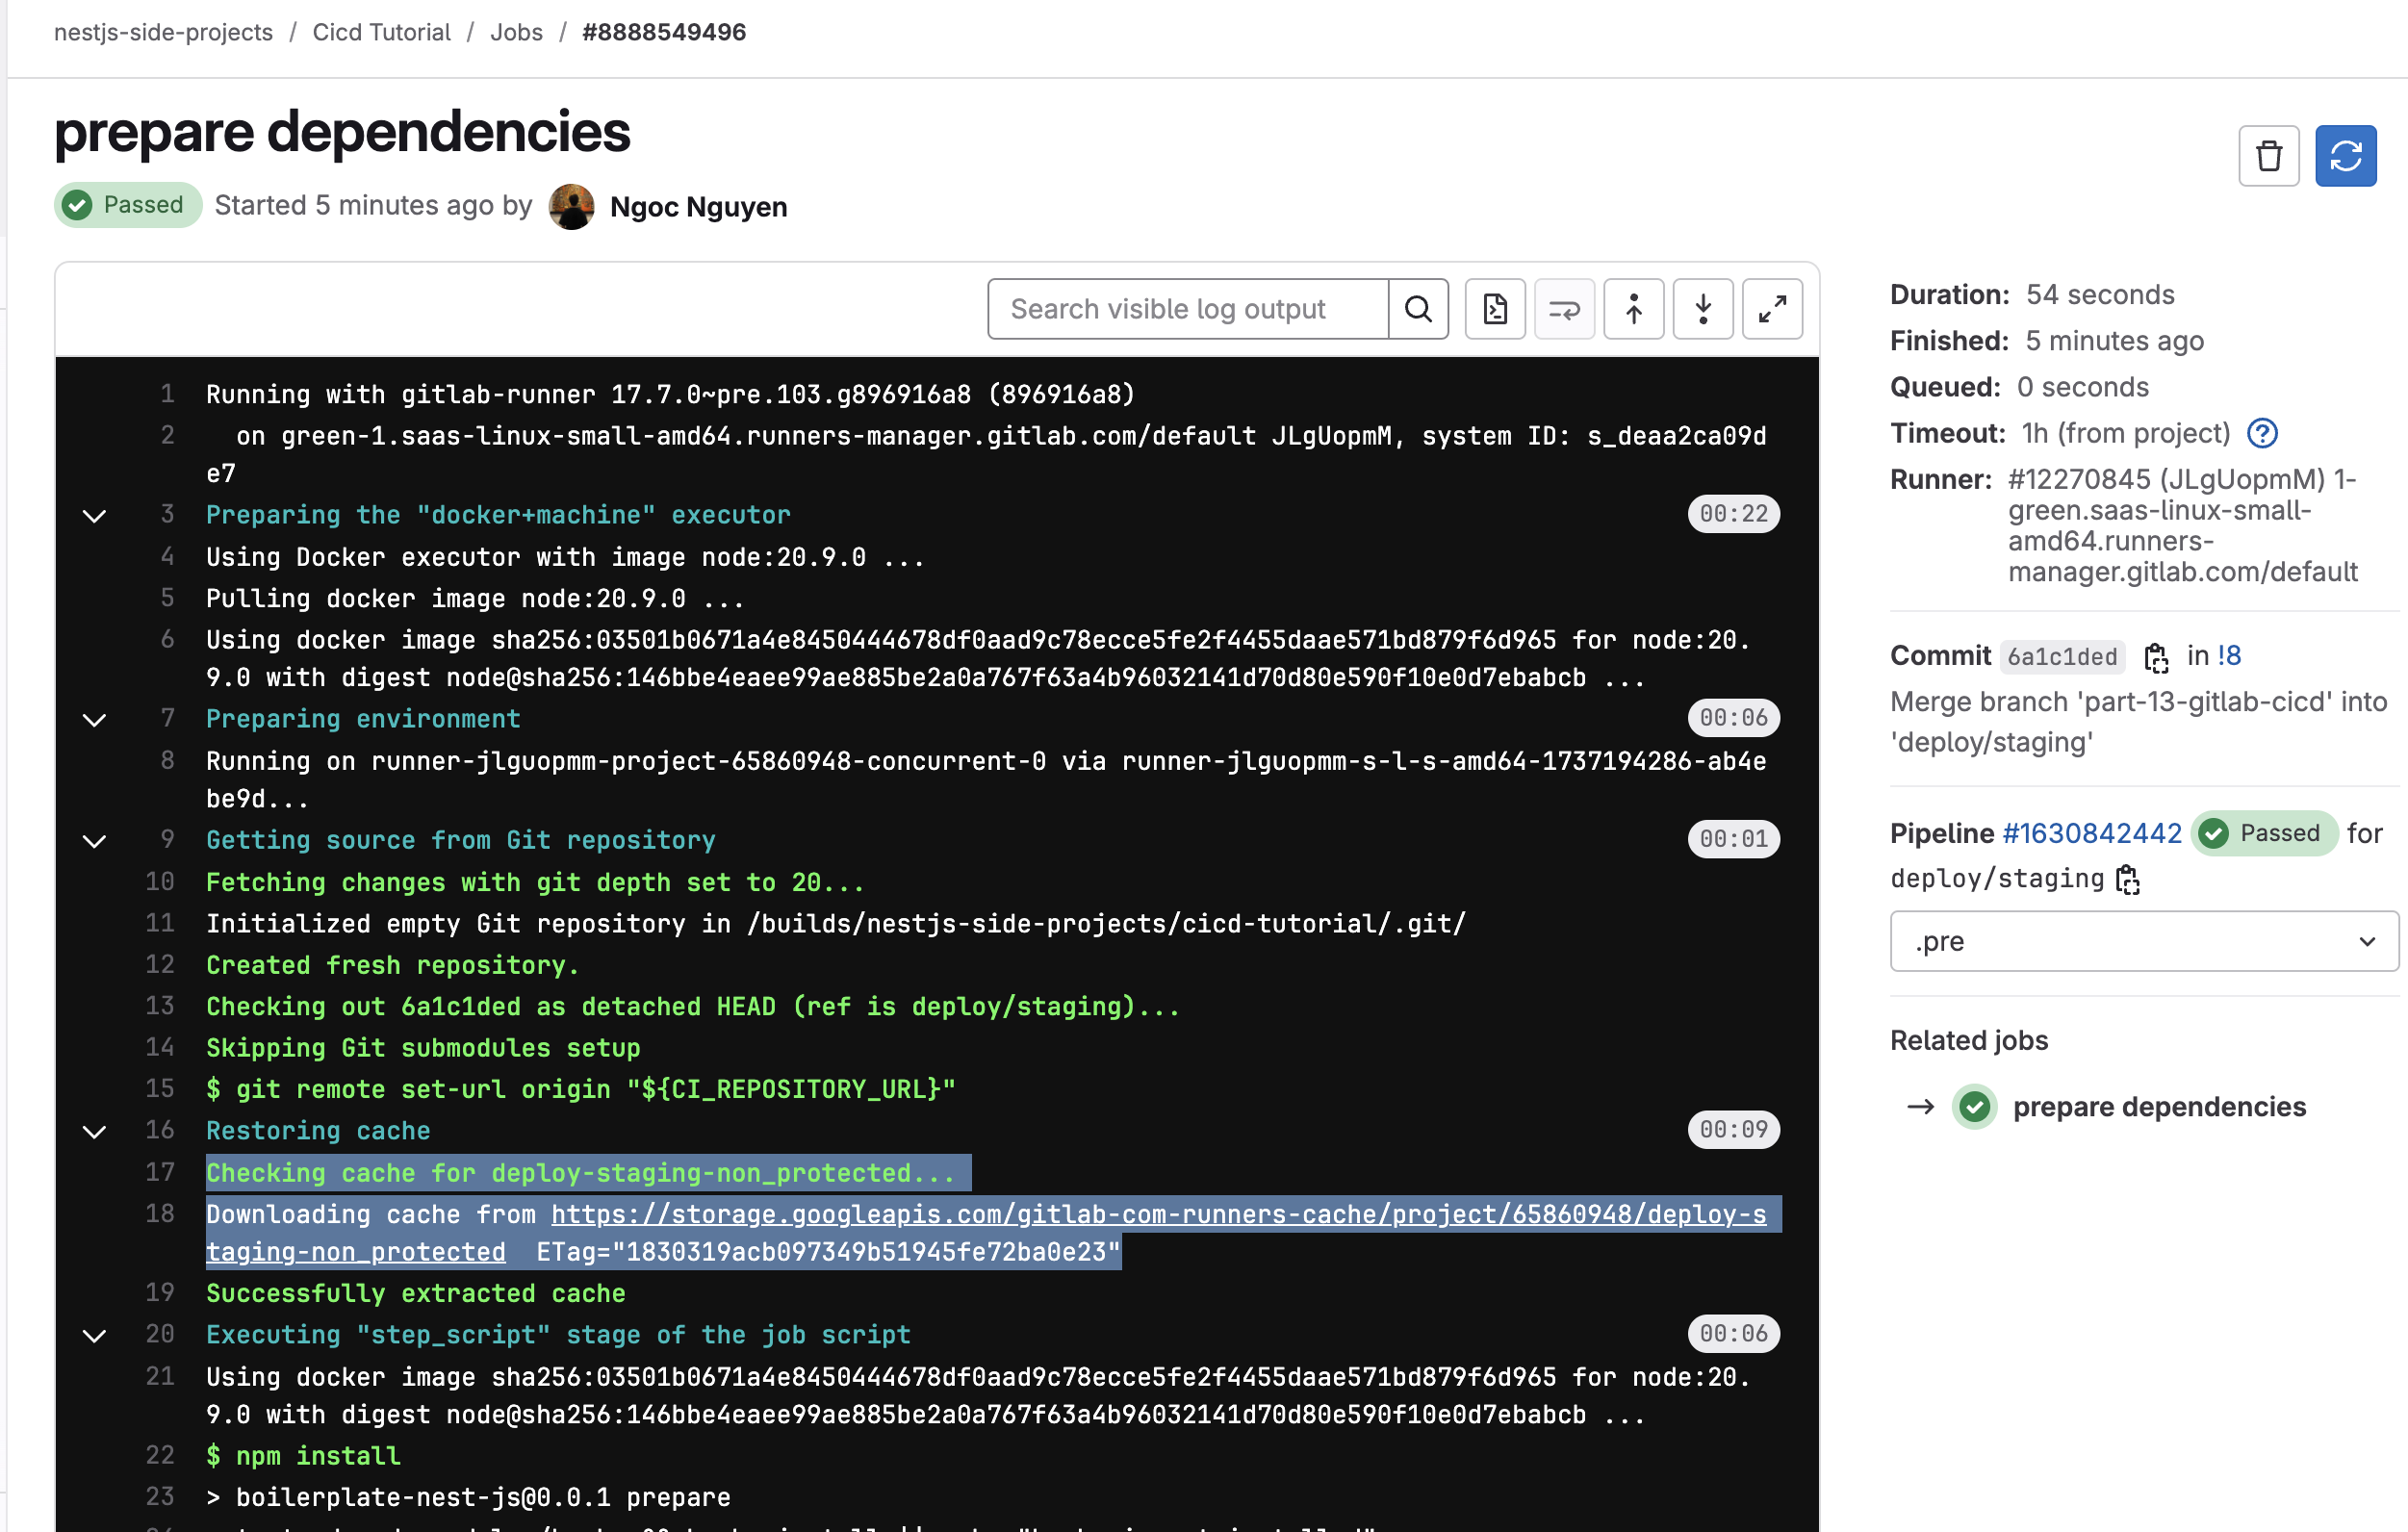The height and width of the screenshot is (1532, 2408).
Task: Open the raw job log
Action: tap(1494, 309)
